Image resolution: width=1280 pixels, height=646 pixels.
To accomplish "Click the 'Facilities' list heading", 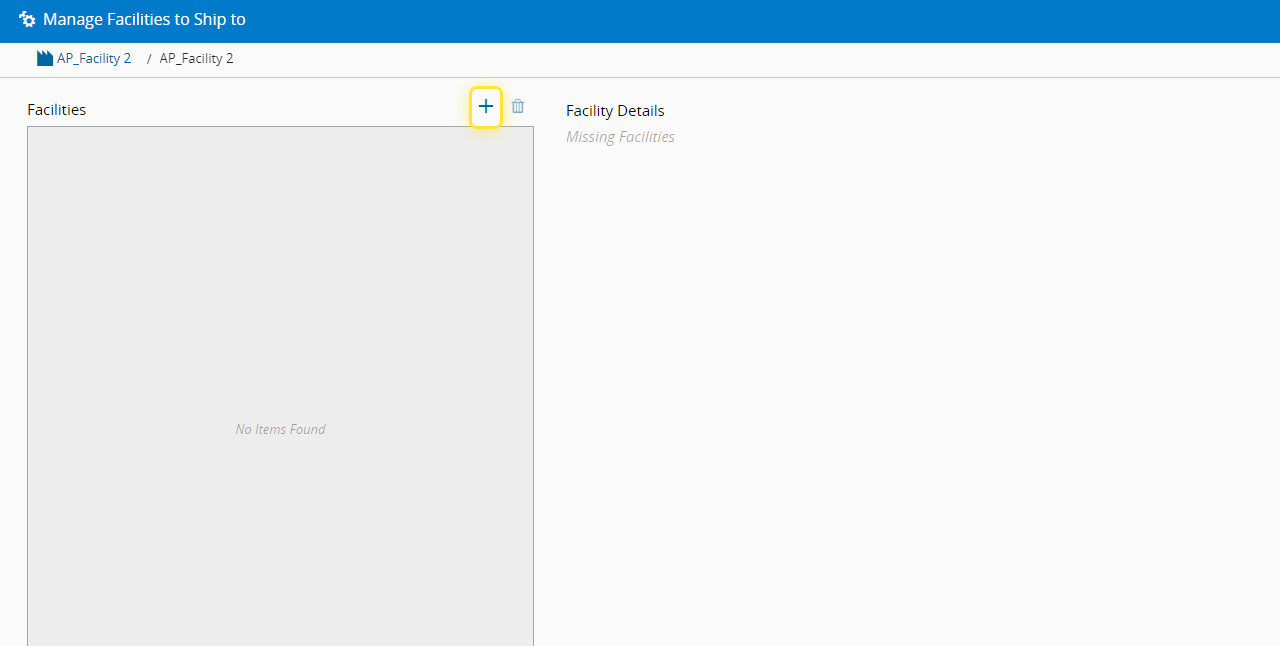I will [x=57, y=110].
